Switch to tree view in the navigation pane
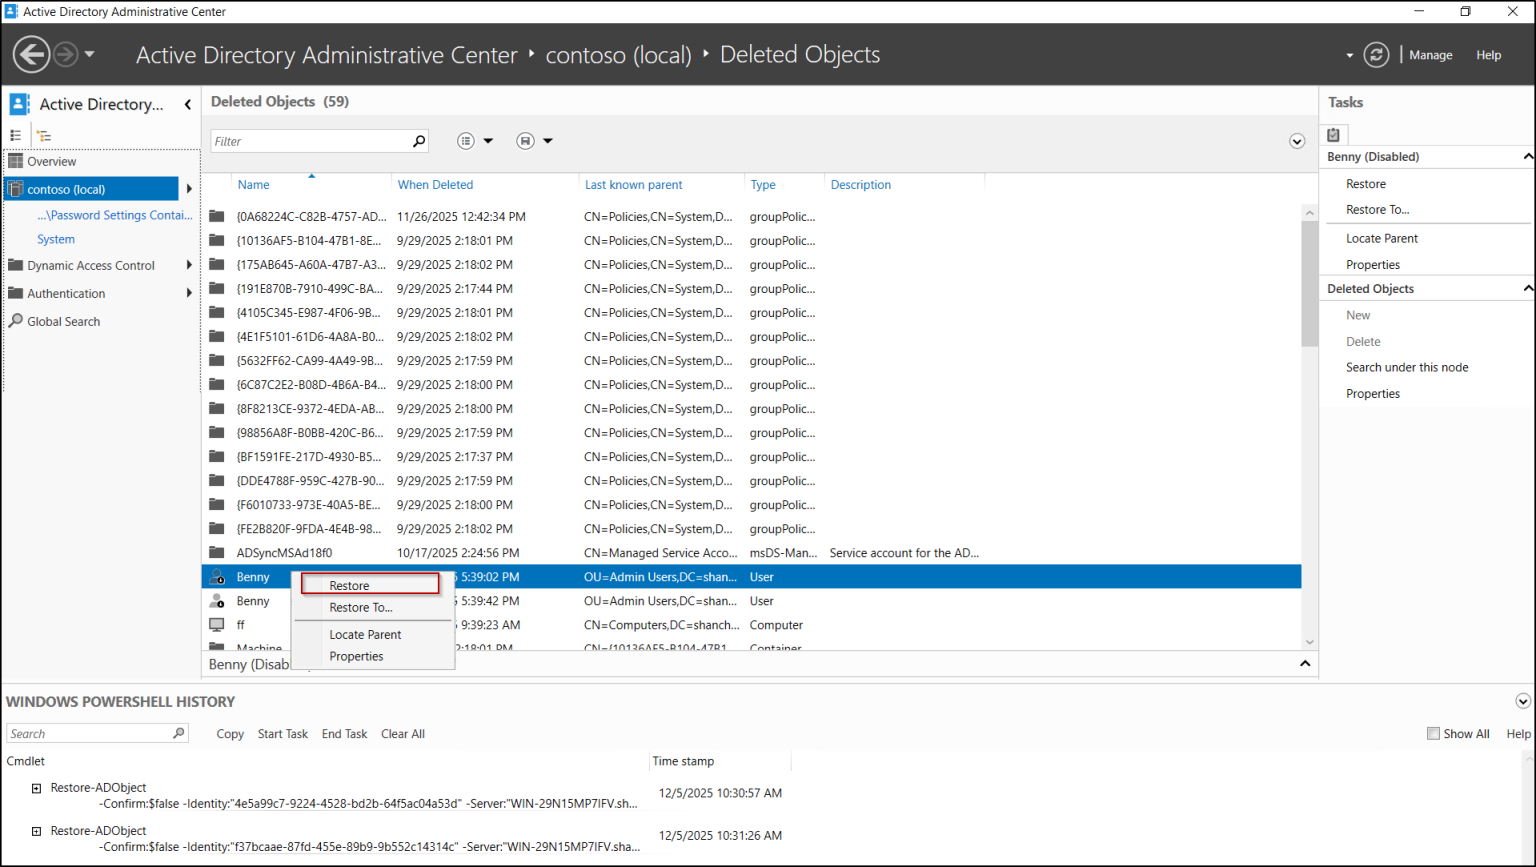This screenshot has width=1536, height=867. click(x=42, y=135)
